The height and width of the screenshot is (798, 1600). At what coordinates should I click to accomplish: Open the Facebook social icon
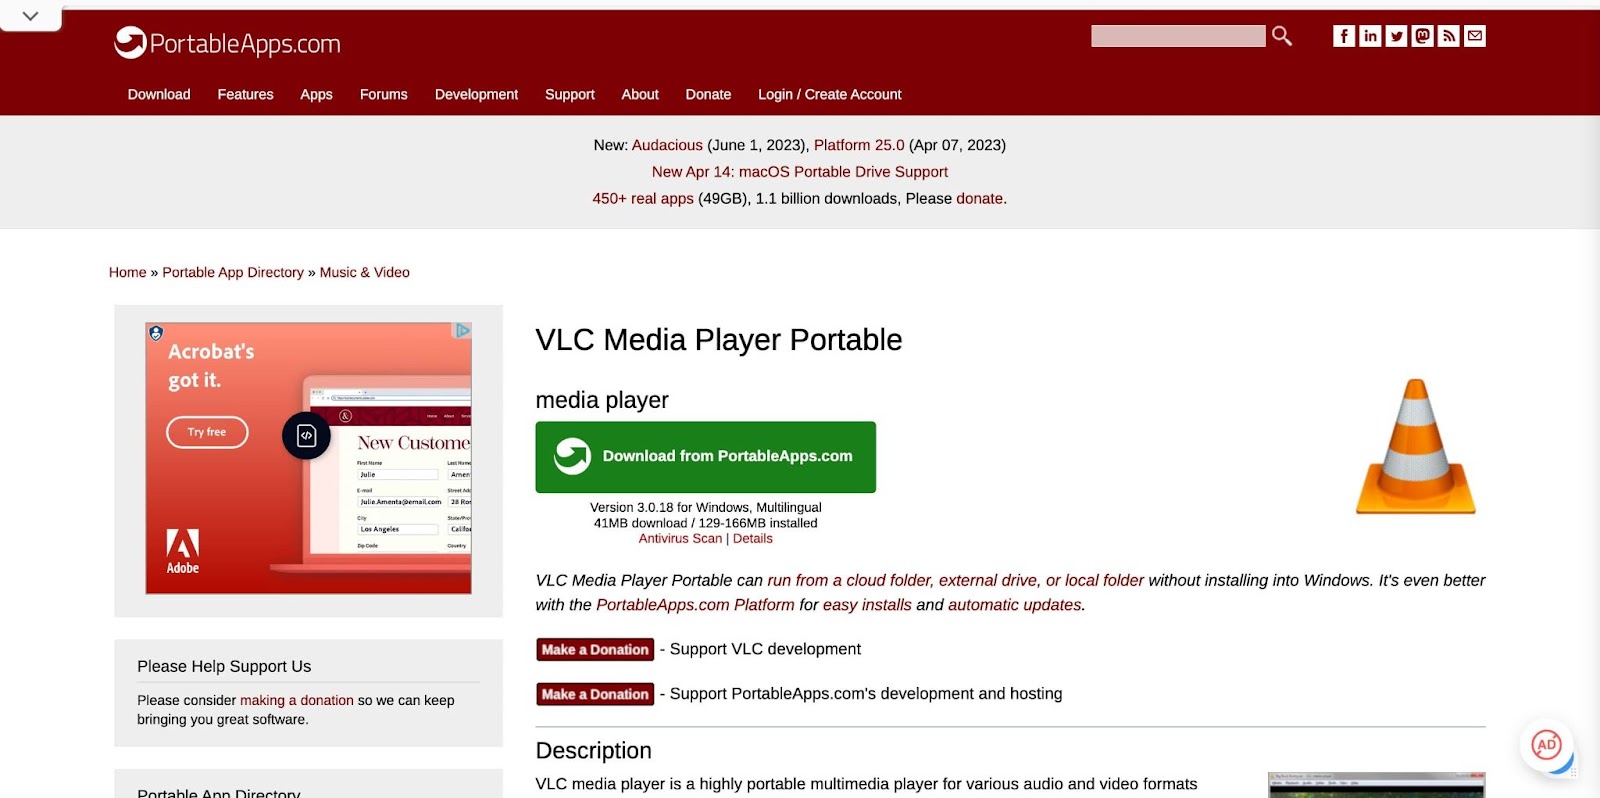1344,36
